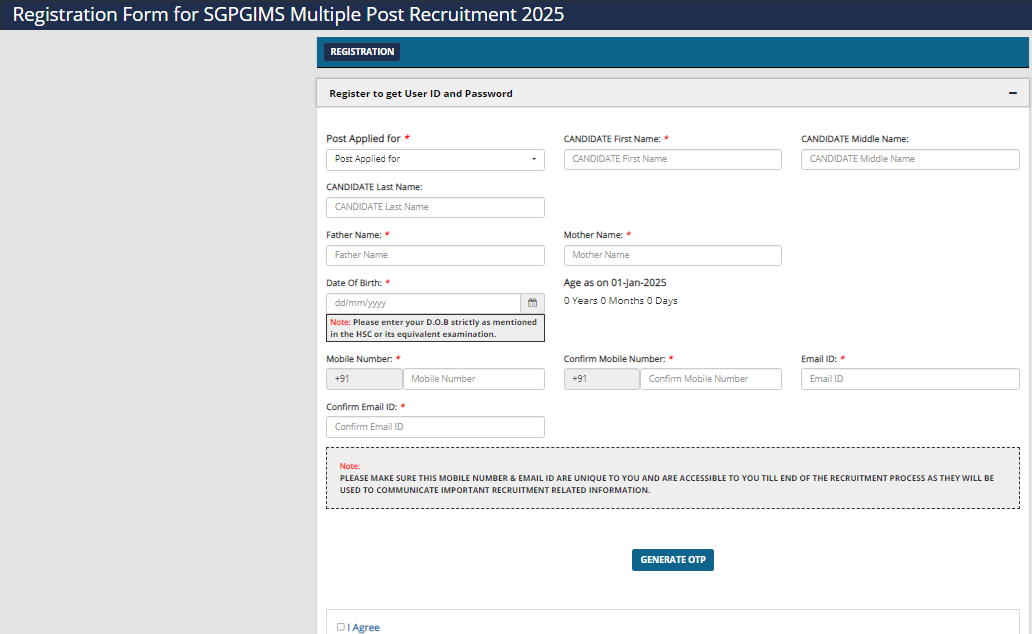
Task: Select the Date Of Birth dd/mm/yyyy field
Action: (423, 304)
